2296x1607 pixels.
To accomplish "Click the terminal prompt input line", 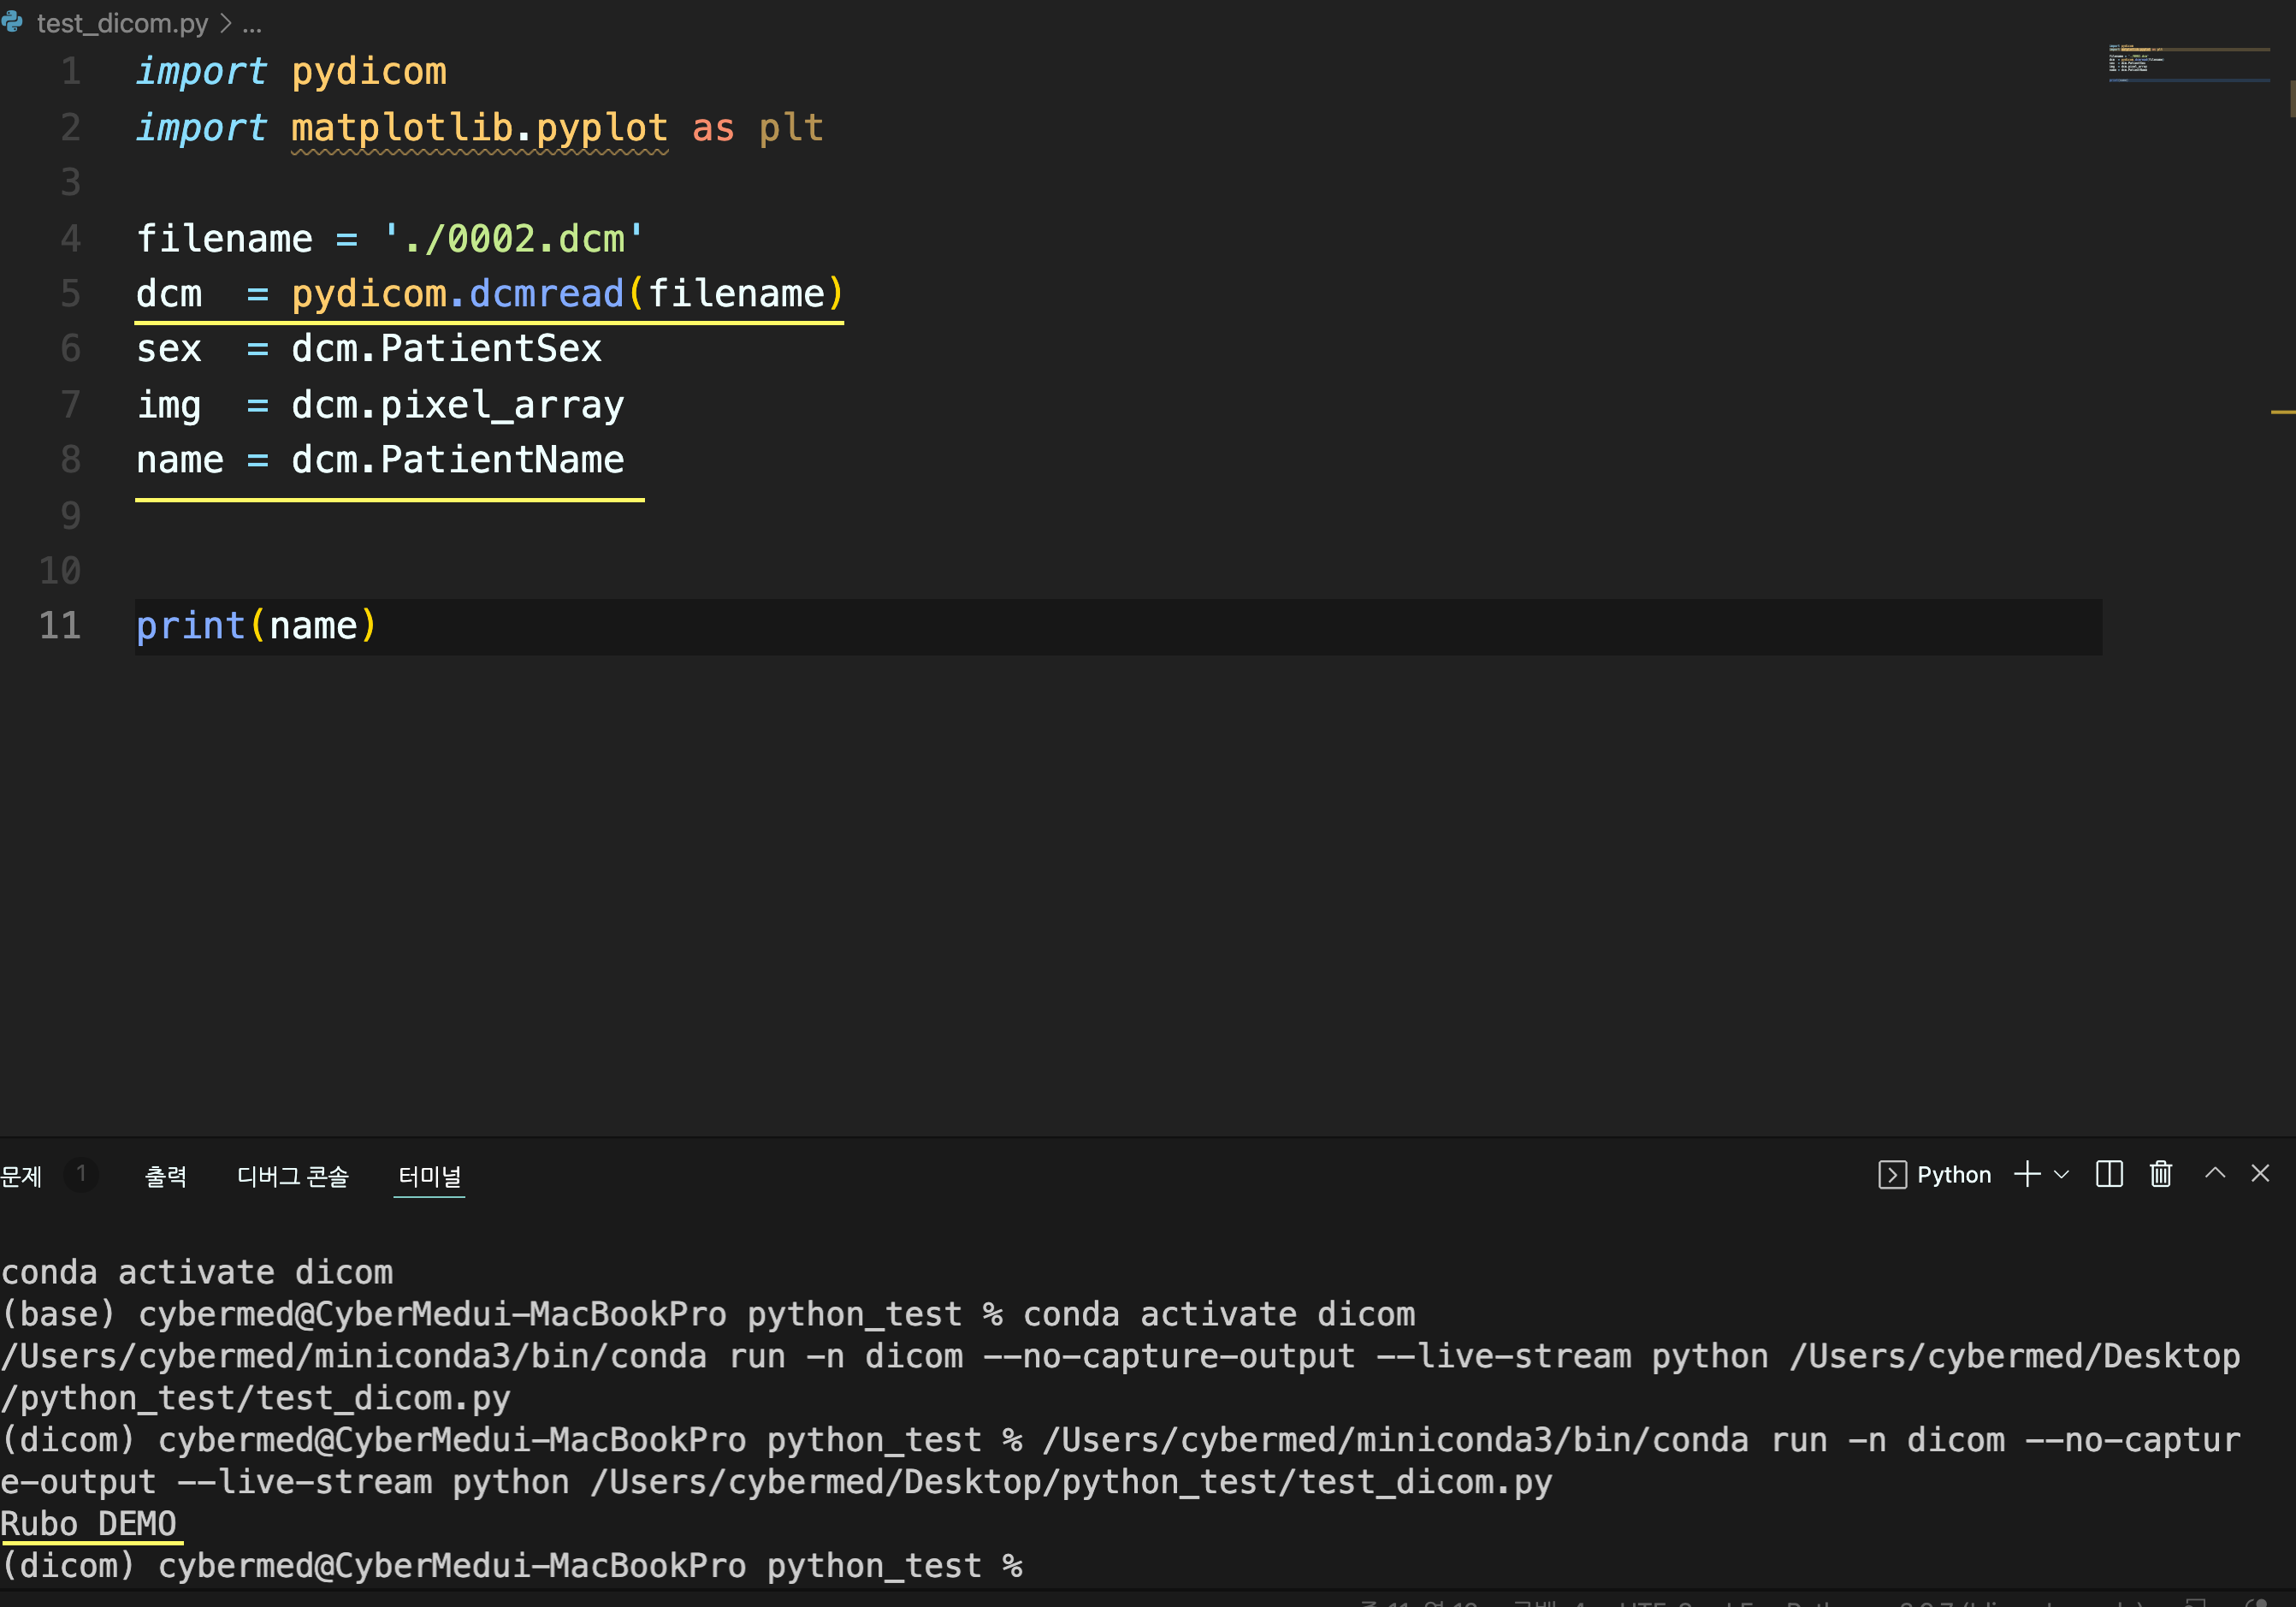I will [1100, 1565].
